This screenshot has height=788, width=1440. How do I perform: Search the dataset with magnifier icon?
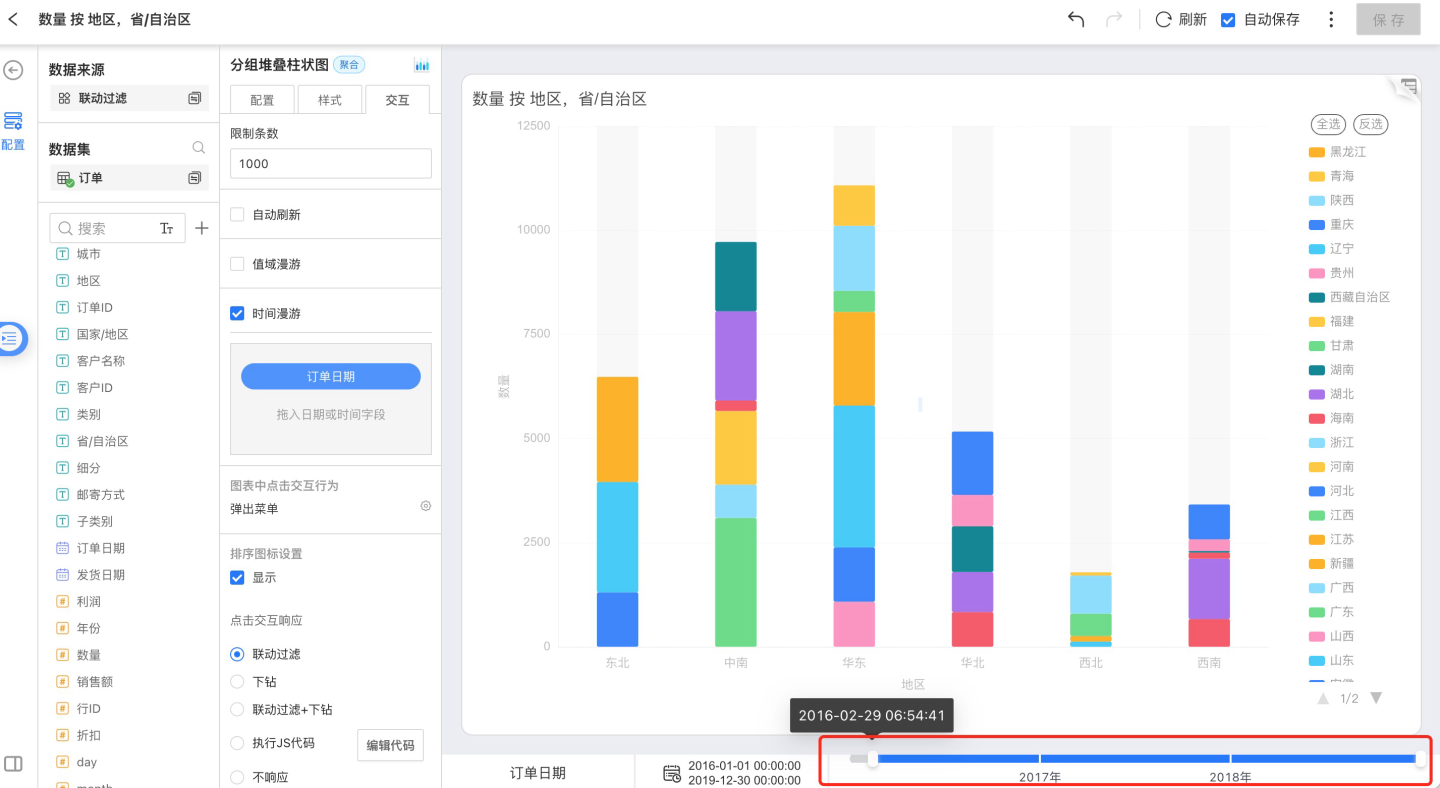199,148
